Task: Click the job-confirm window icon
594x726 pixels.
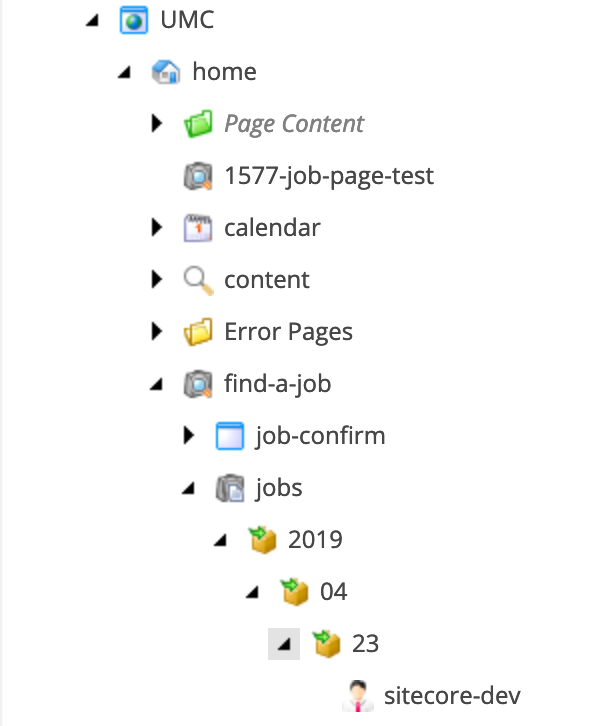Action: (230, 436)
